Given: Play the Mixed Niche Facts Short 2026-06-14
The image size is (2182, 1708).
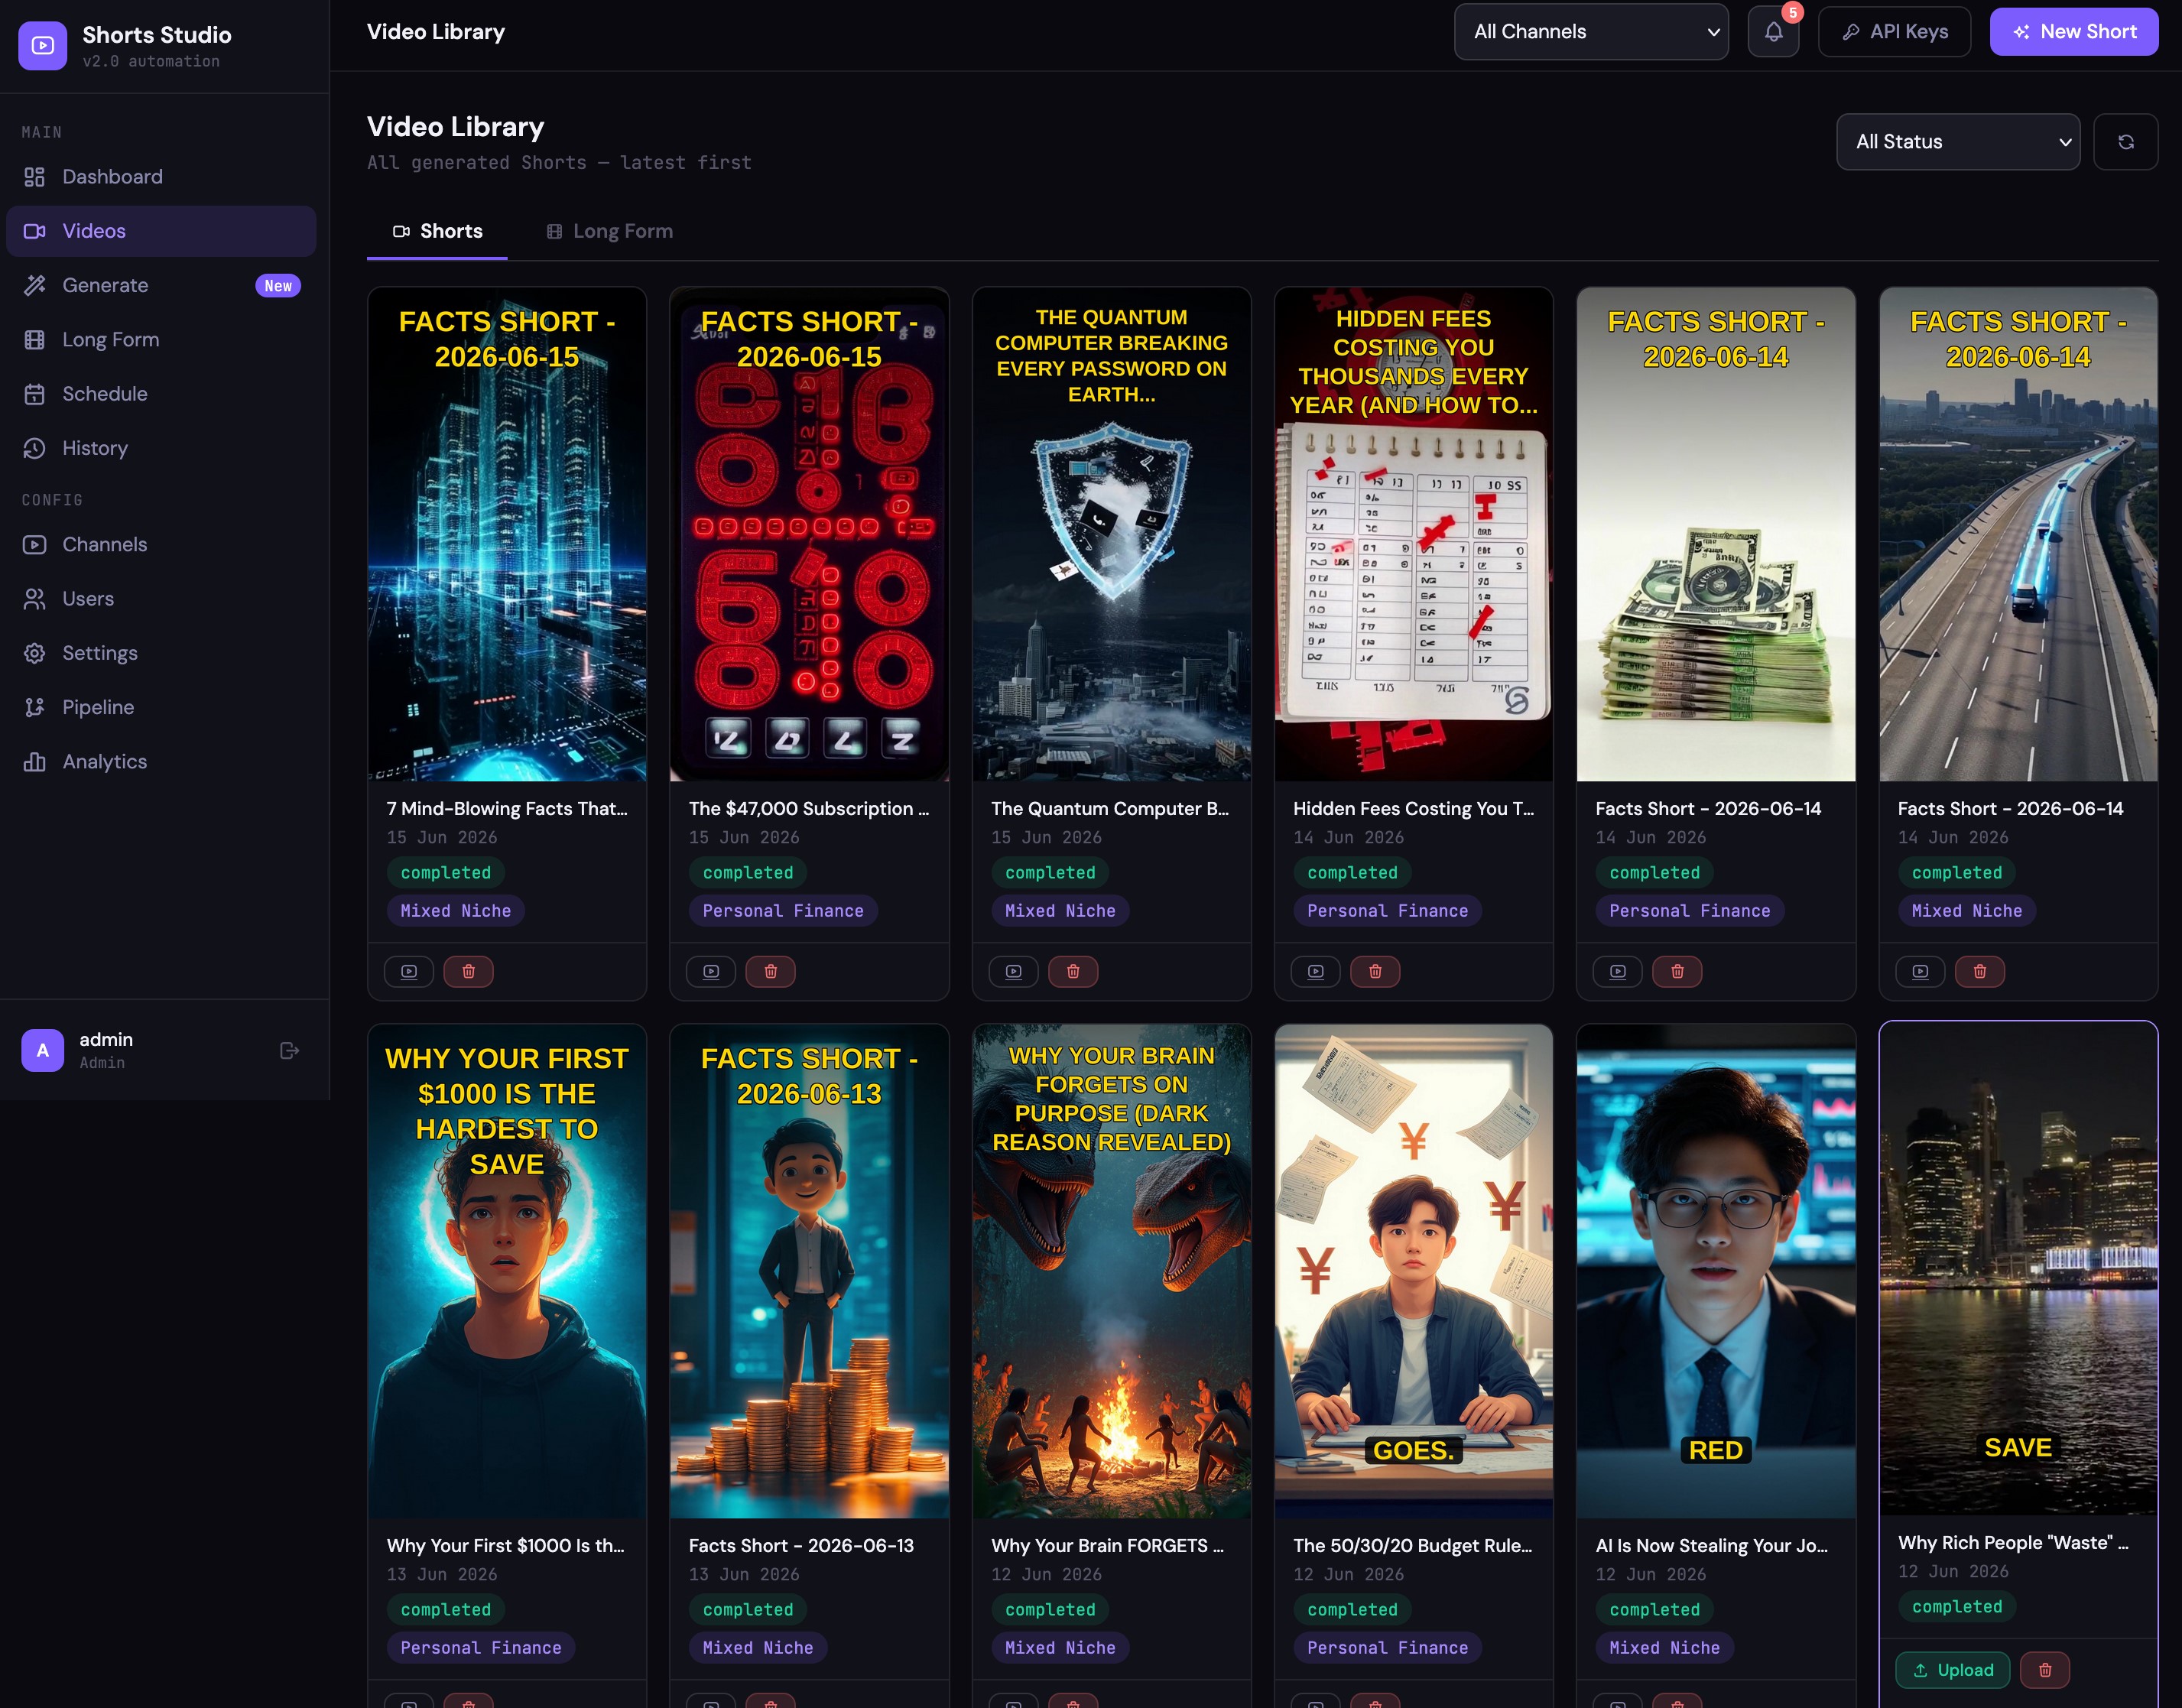Looking at the screenshot, I should click(x=1920, y=971).
